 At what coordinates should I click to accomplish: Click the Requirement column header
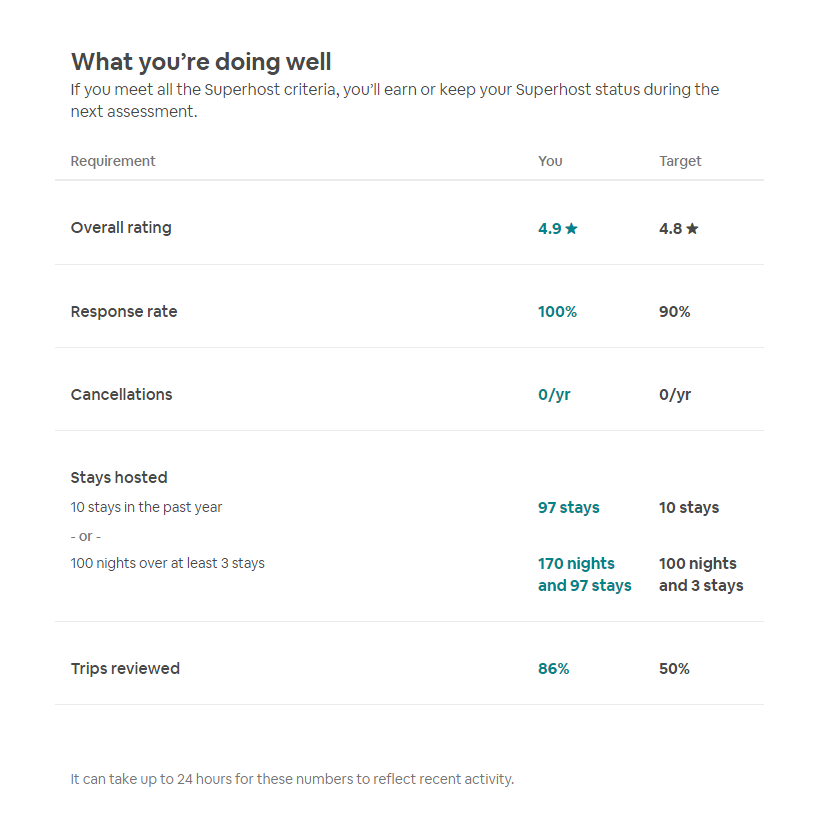pos(113,161)
